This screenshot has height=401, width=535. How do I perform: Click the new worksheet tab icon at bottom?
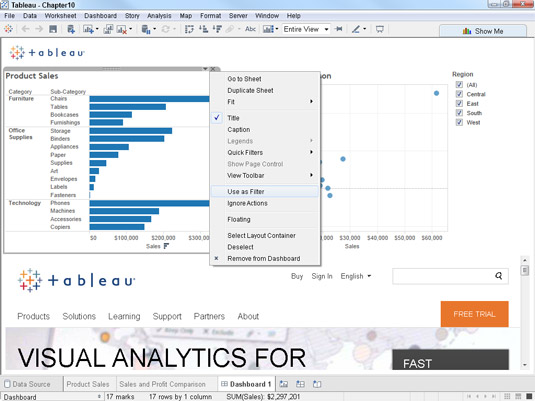click(284, 384)
